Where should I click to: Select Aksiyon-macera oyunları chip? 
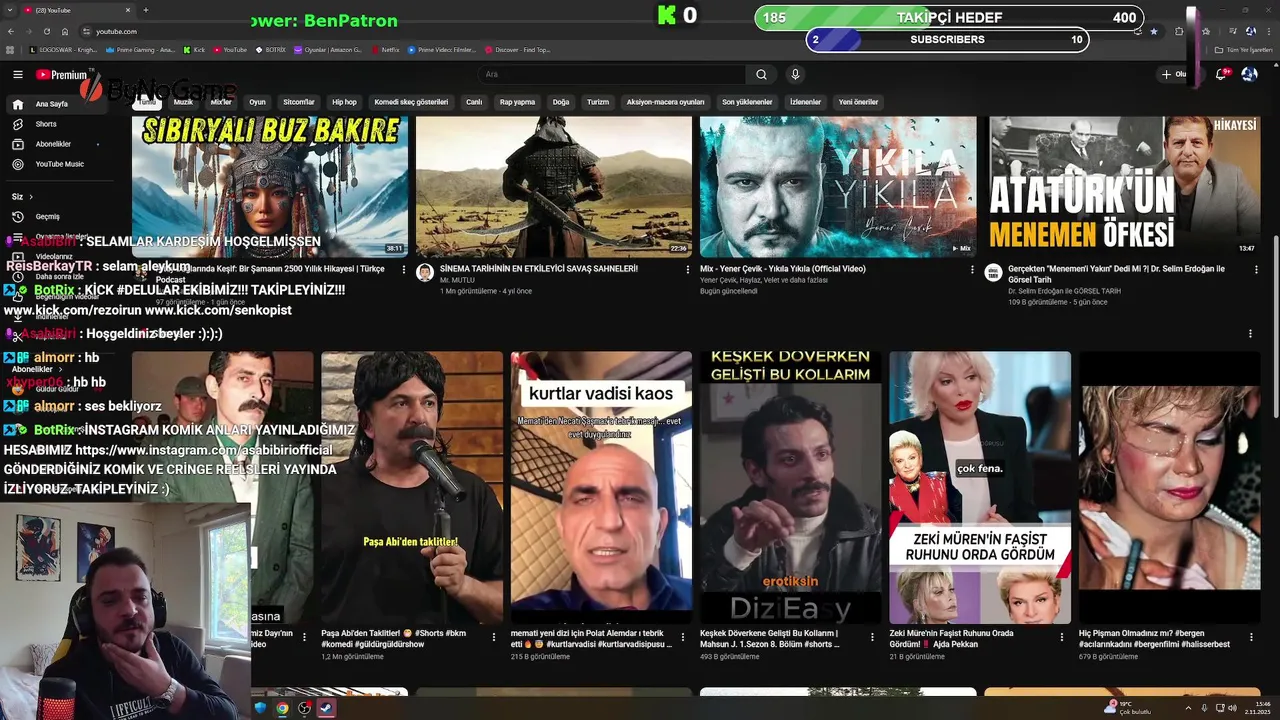coord(665,102)
